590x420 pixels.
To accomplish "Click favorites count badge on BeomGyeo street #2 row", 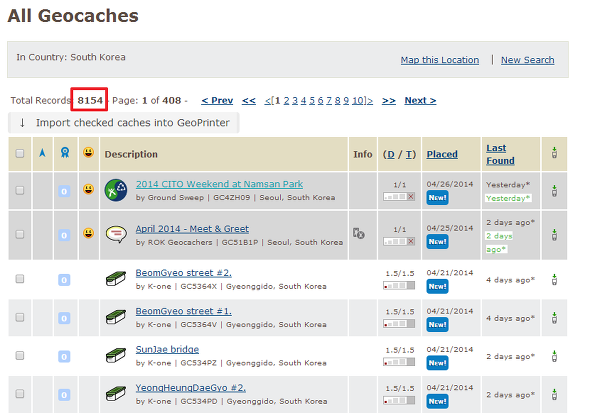I will pyautogui.click(x=64, y=280).
